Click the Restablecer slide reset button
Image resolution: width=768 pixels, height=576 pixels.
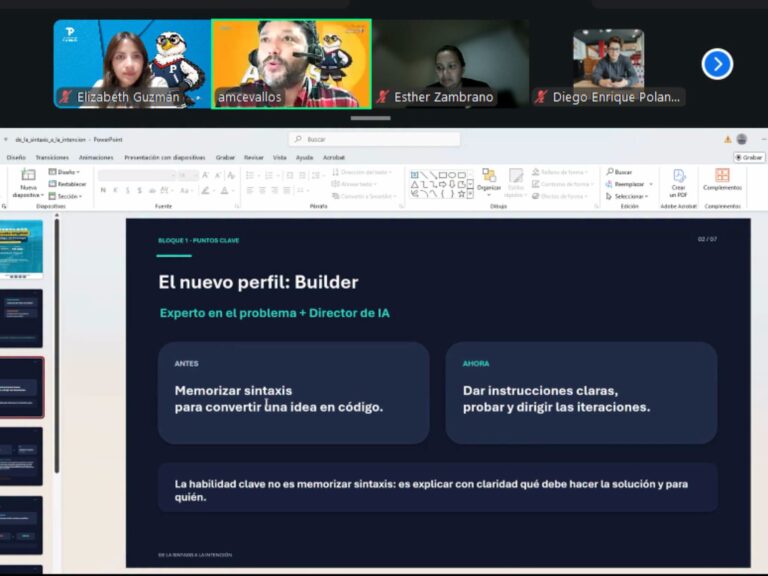coord(67,184)
